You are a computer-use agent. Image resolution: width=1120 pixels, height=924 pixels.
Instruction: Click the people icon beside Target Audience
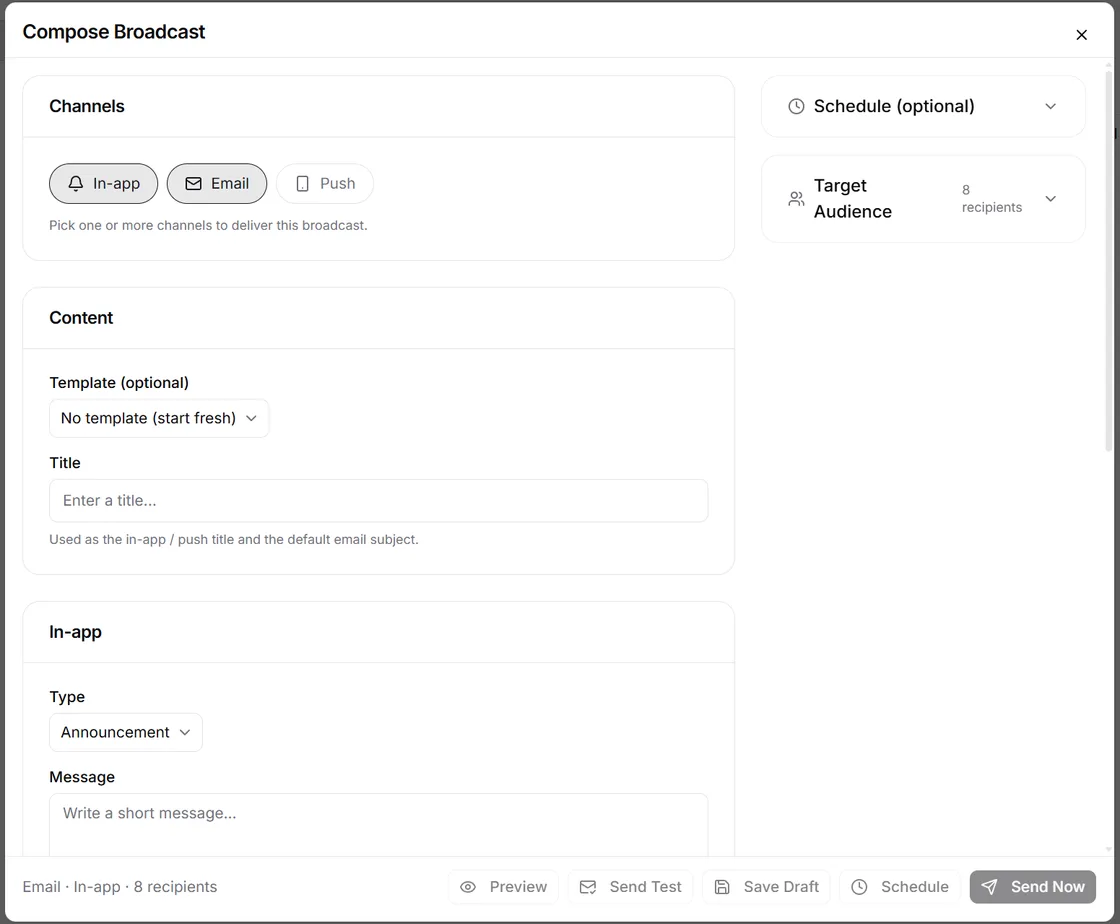(796, 199)
